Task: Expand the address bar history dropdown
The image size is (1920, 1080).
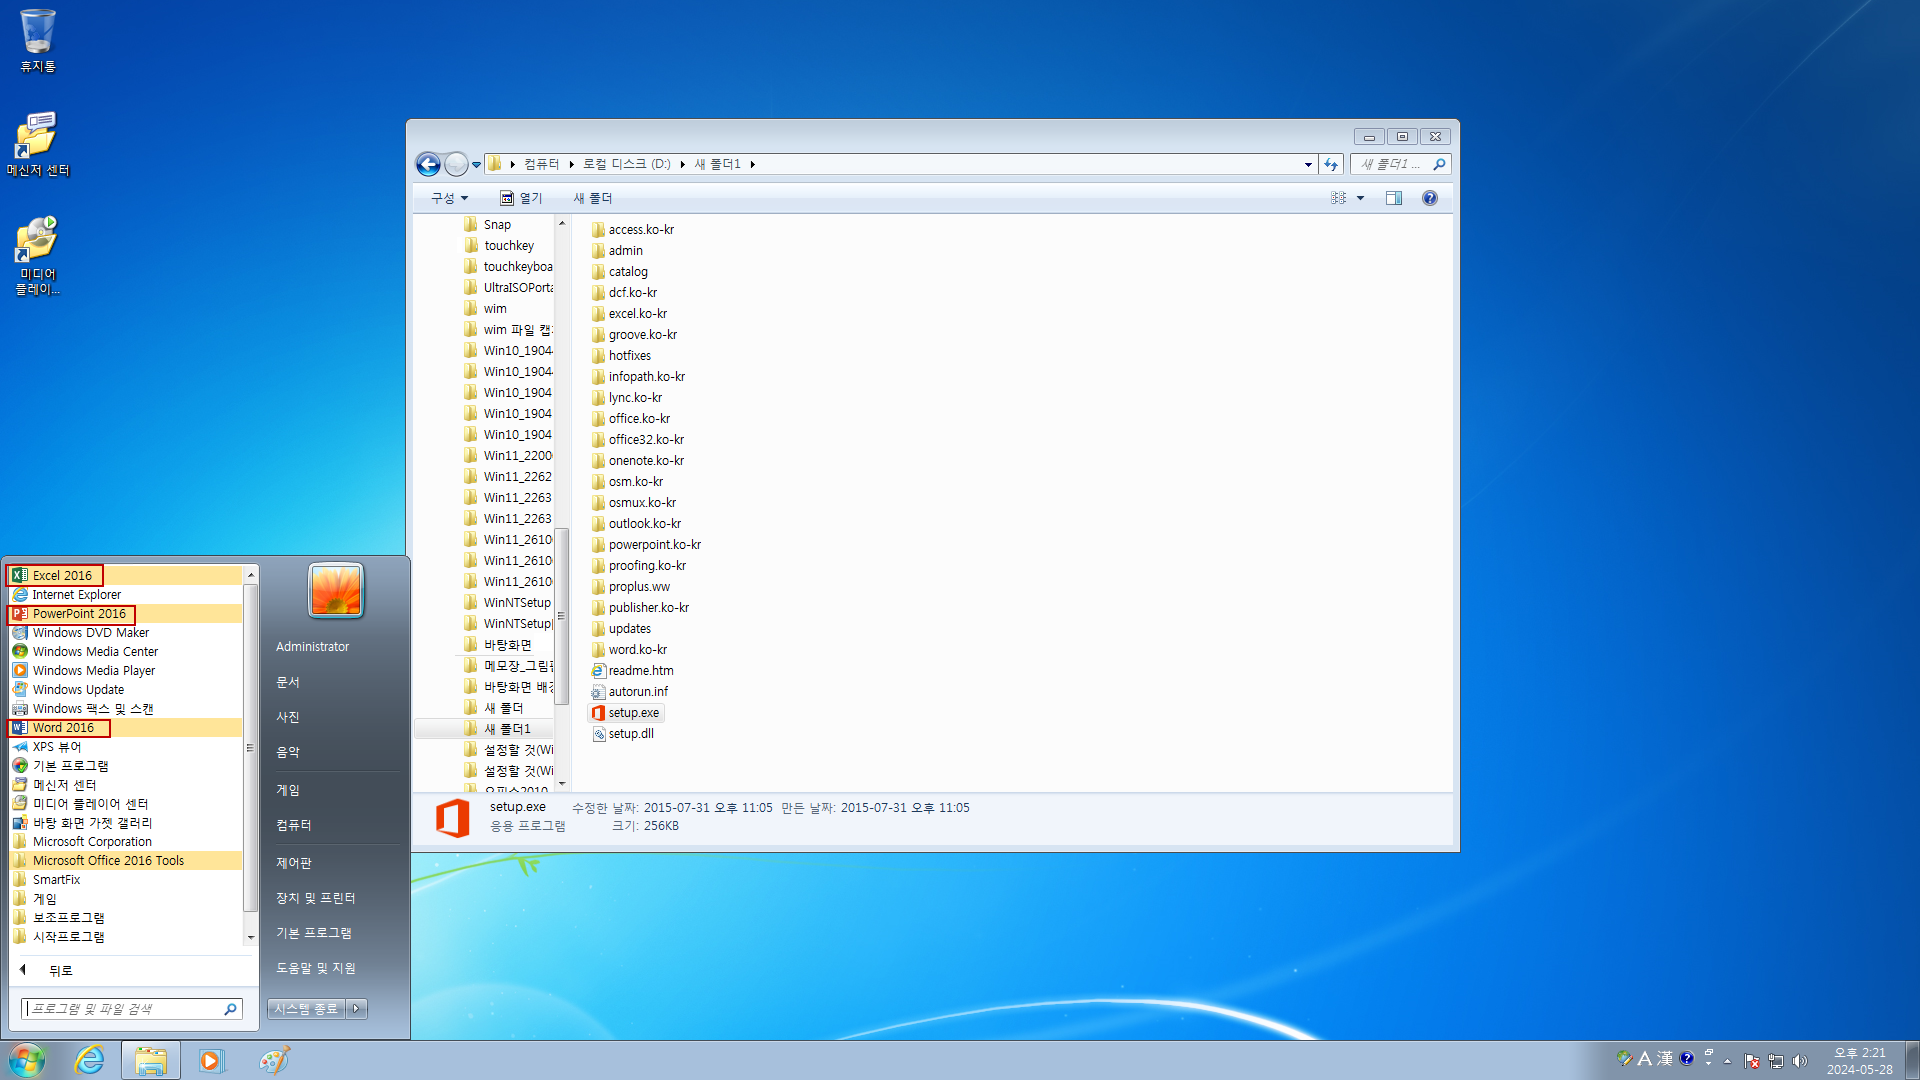Action: [x=1308, y=164]
